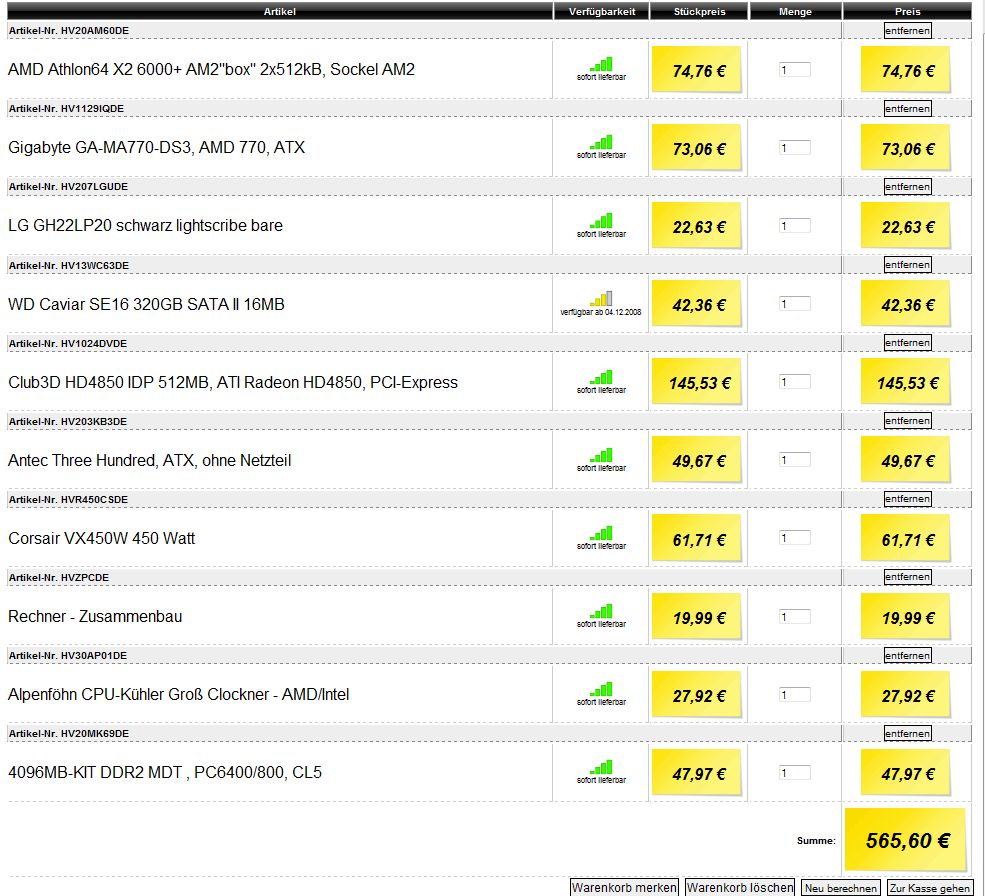Image resolution: width=985 pixels, height=896 pixels.
Task: Click Stückpreis column header
Action: [699, 11]
